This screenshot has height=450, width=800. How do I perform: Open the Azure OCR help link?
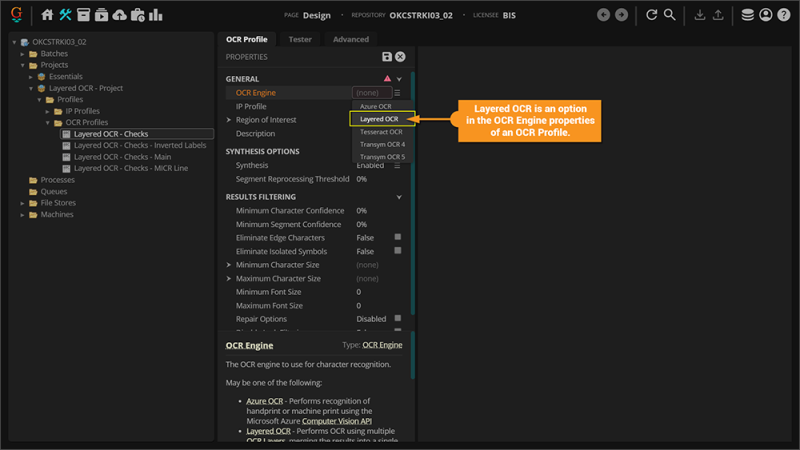tap(264, 401)
